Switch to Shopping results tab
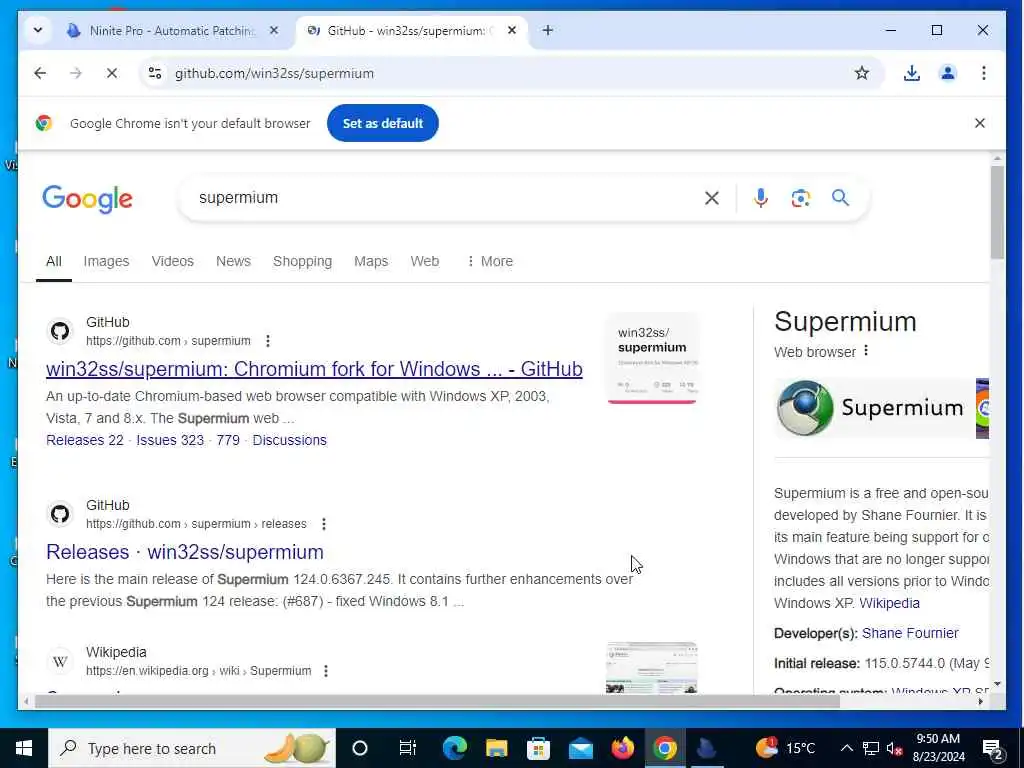The image size is (1024, 768). click(x=302, y=261)
